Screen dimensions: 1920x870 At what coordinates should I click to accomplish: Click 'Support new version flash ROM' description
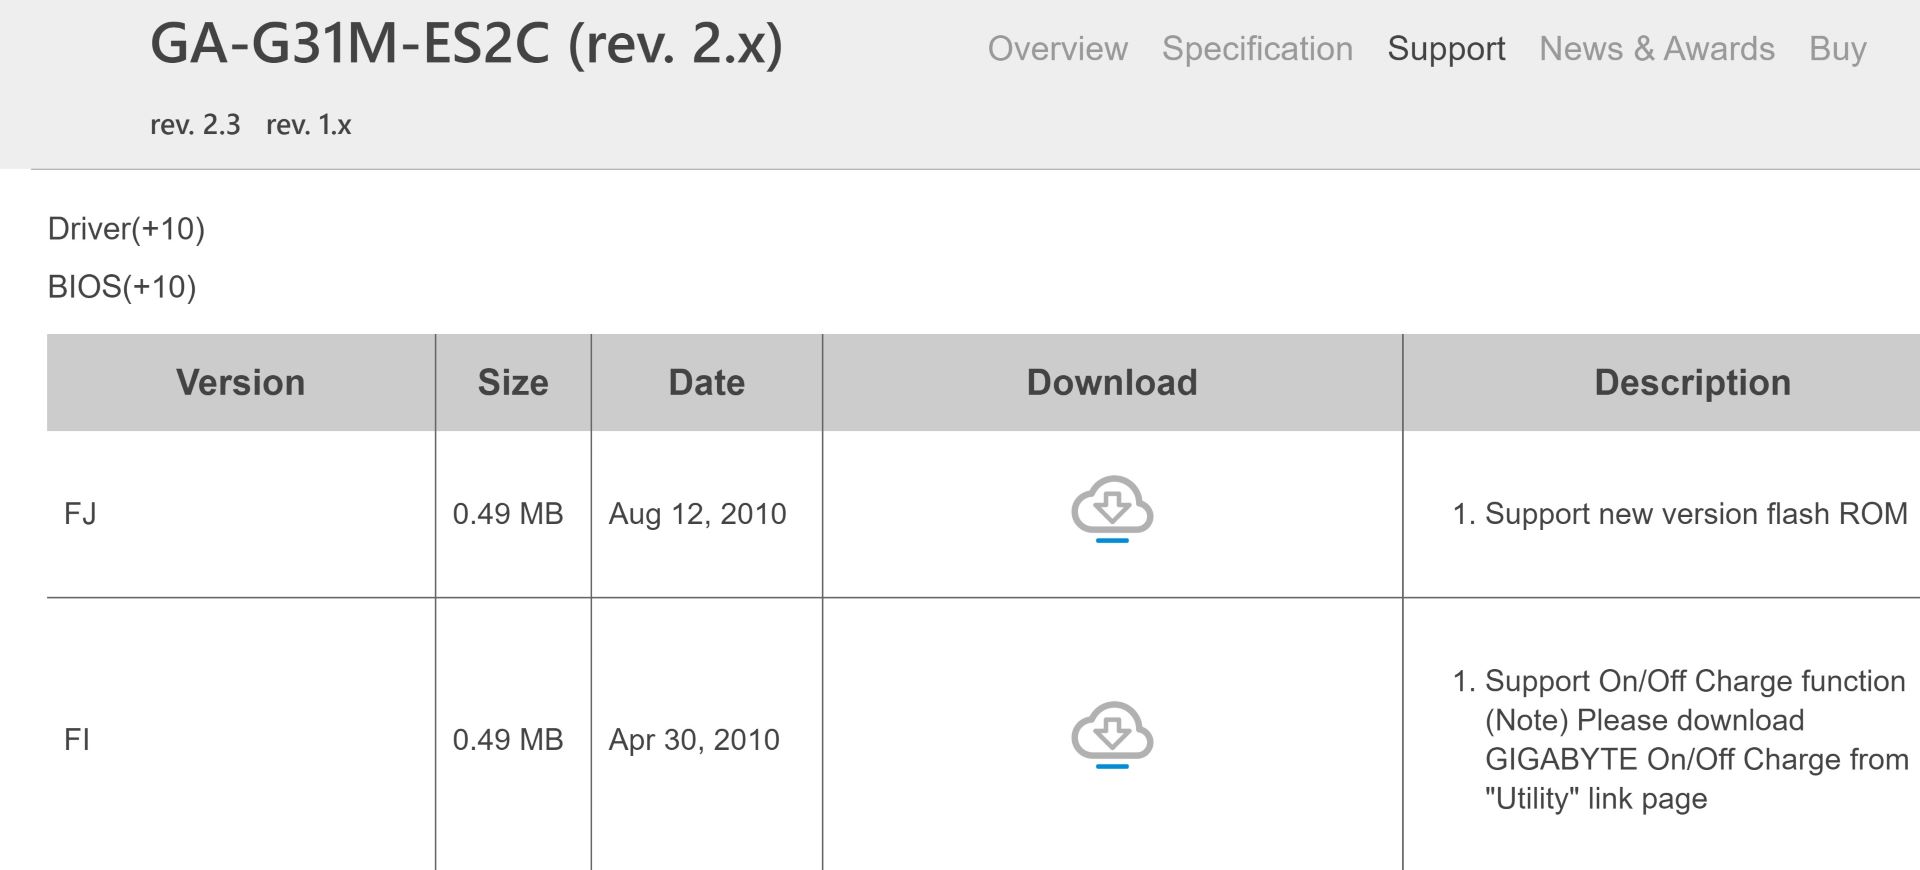tap(1696, 514)
